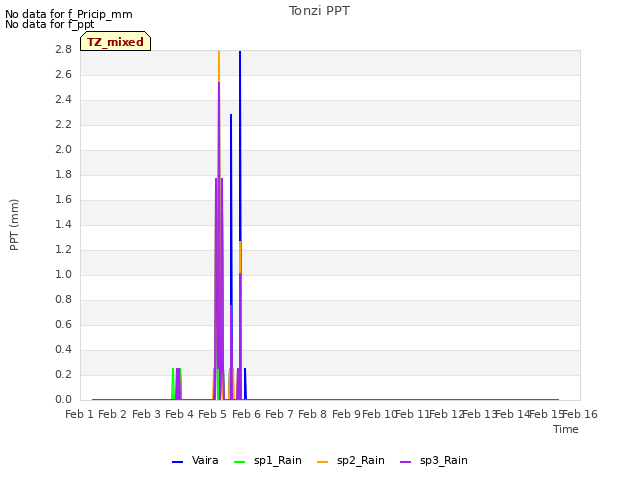Click the 2.0 y-axis tick label
The width and height of the screenshot is (640, 480).
[63, 149]
